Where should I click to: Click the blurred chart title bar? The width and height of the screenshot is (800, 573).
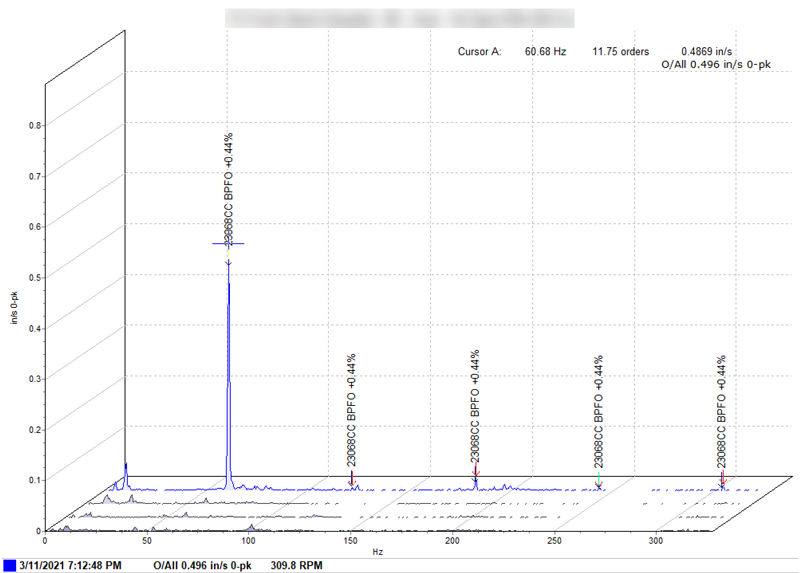[x=399, y=18]
